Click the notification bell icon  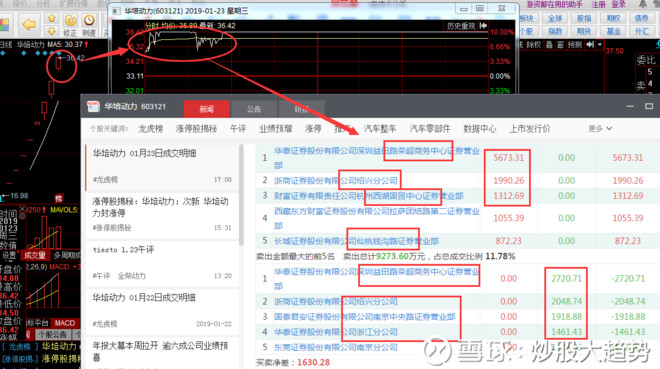click(x=643, y=5)
